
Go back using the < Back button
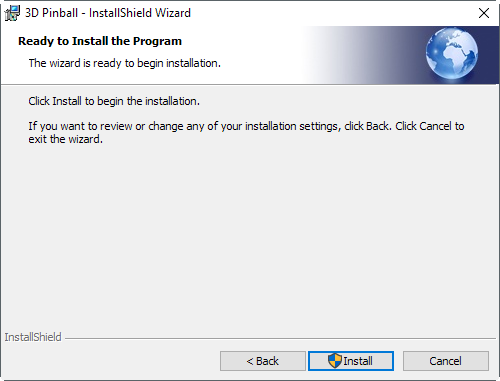(263, 361)
